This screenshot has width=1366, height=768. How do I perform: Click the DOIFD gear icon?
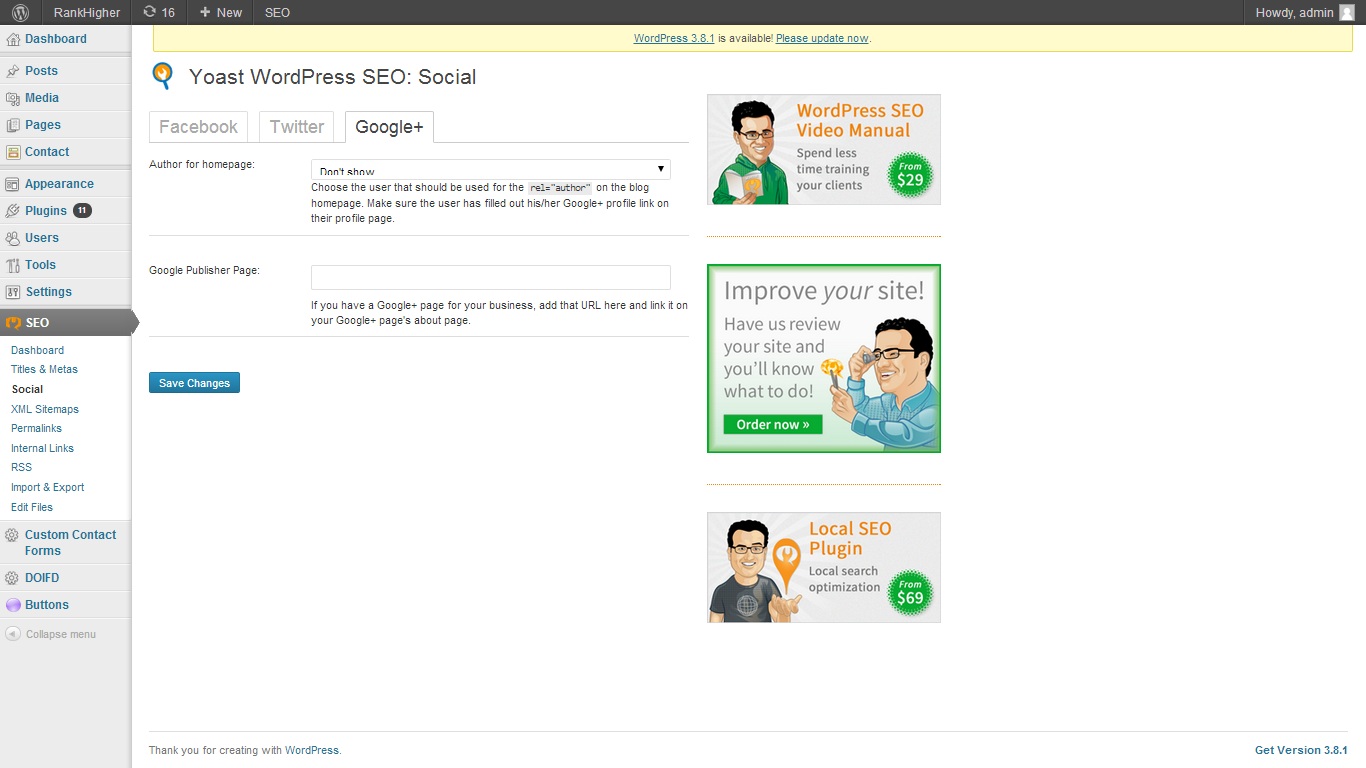13,578
